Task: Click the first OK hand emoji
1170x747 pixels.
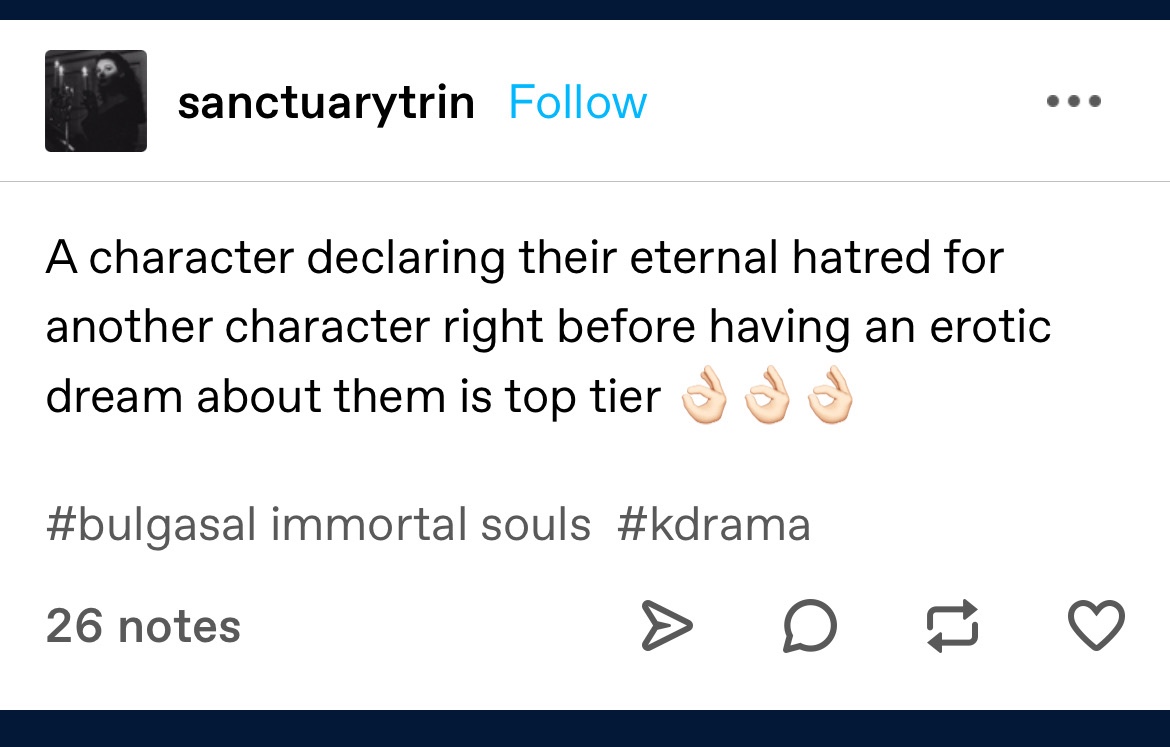Action: pos(705,399)
